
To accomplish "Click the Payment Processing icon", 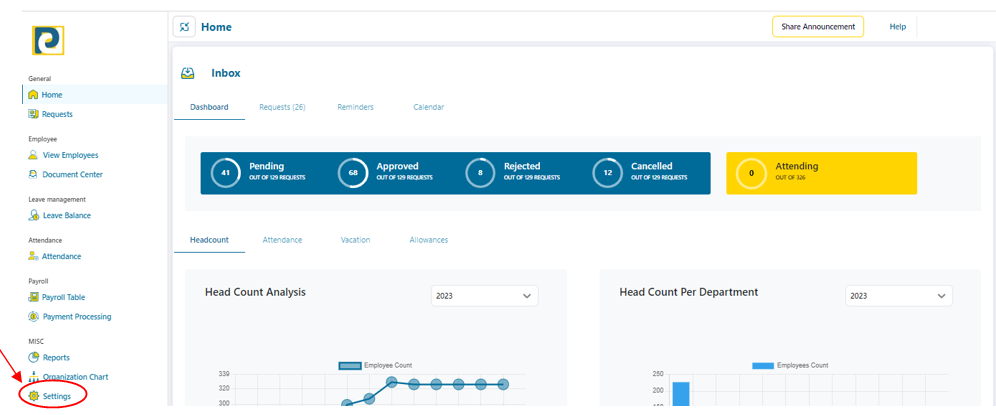I will tap(34, 317).
